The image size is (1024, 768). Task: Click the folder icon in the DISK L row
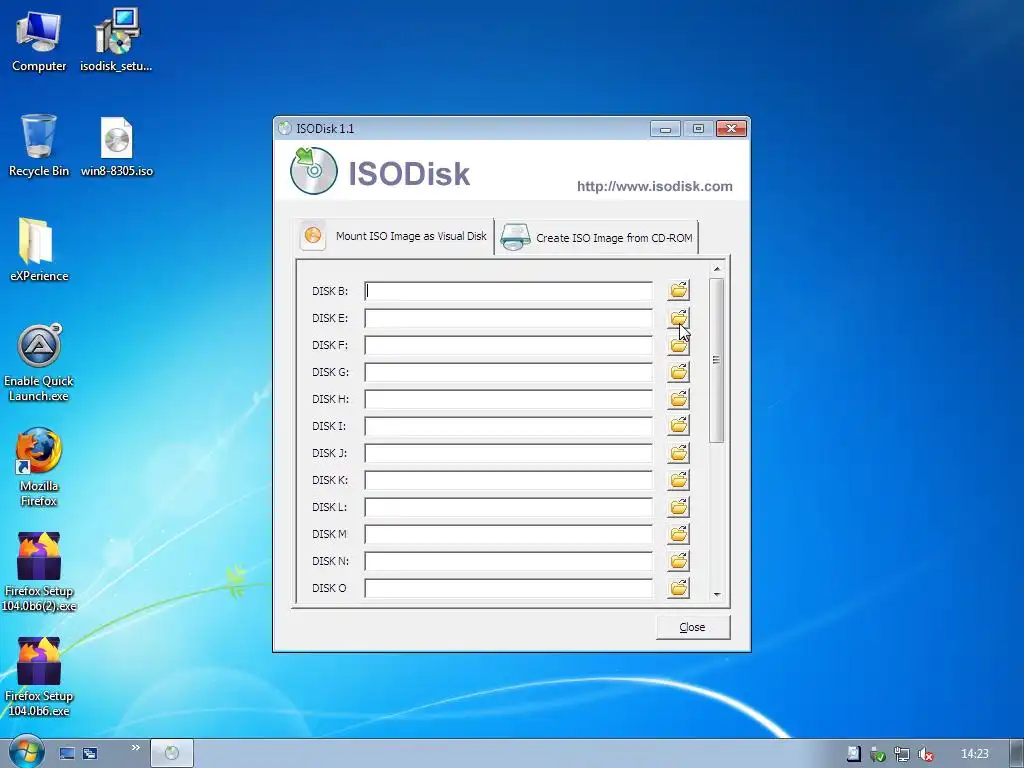[679, 507]
